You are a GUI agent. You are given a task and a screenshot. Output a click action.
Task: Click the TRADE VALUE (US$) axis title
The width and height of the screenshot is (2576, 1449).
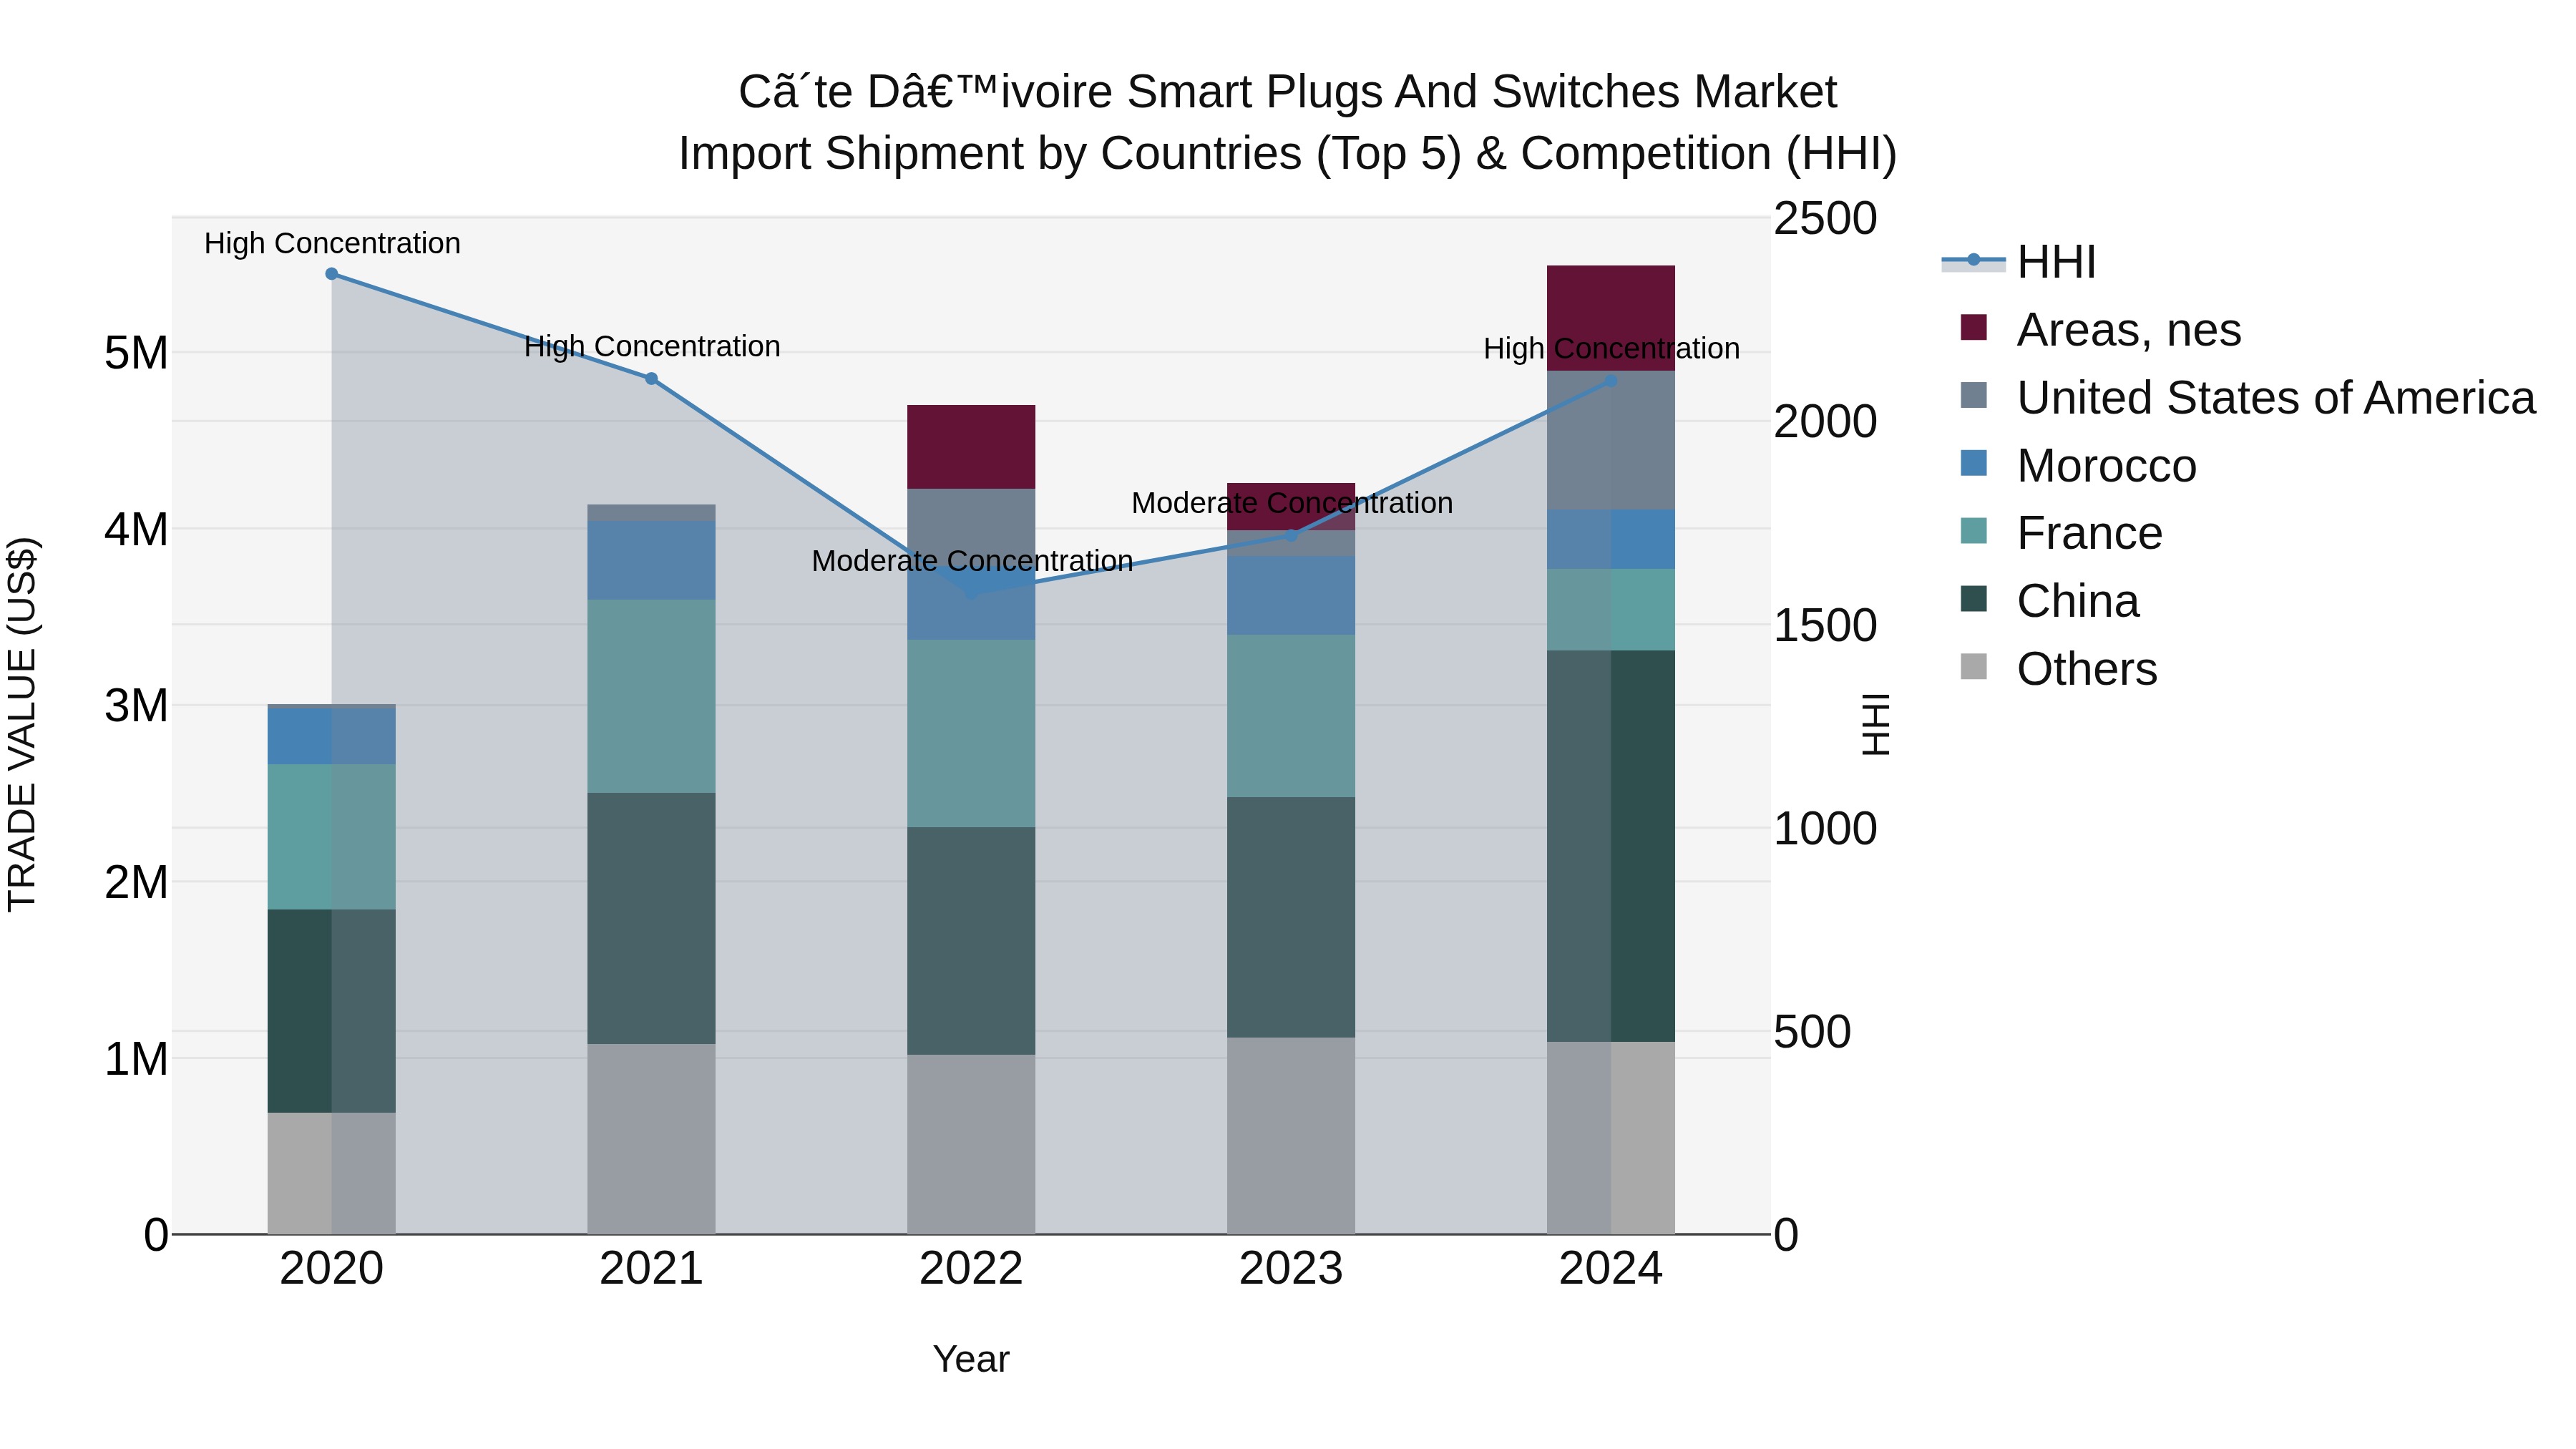pyautogui.click(x=22, y=724)
